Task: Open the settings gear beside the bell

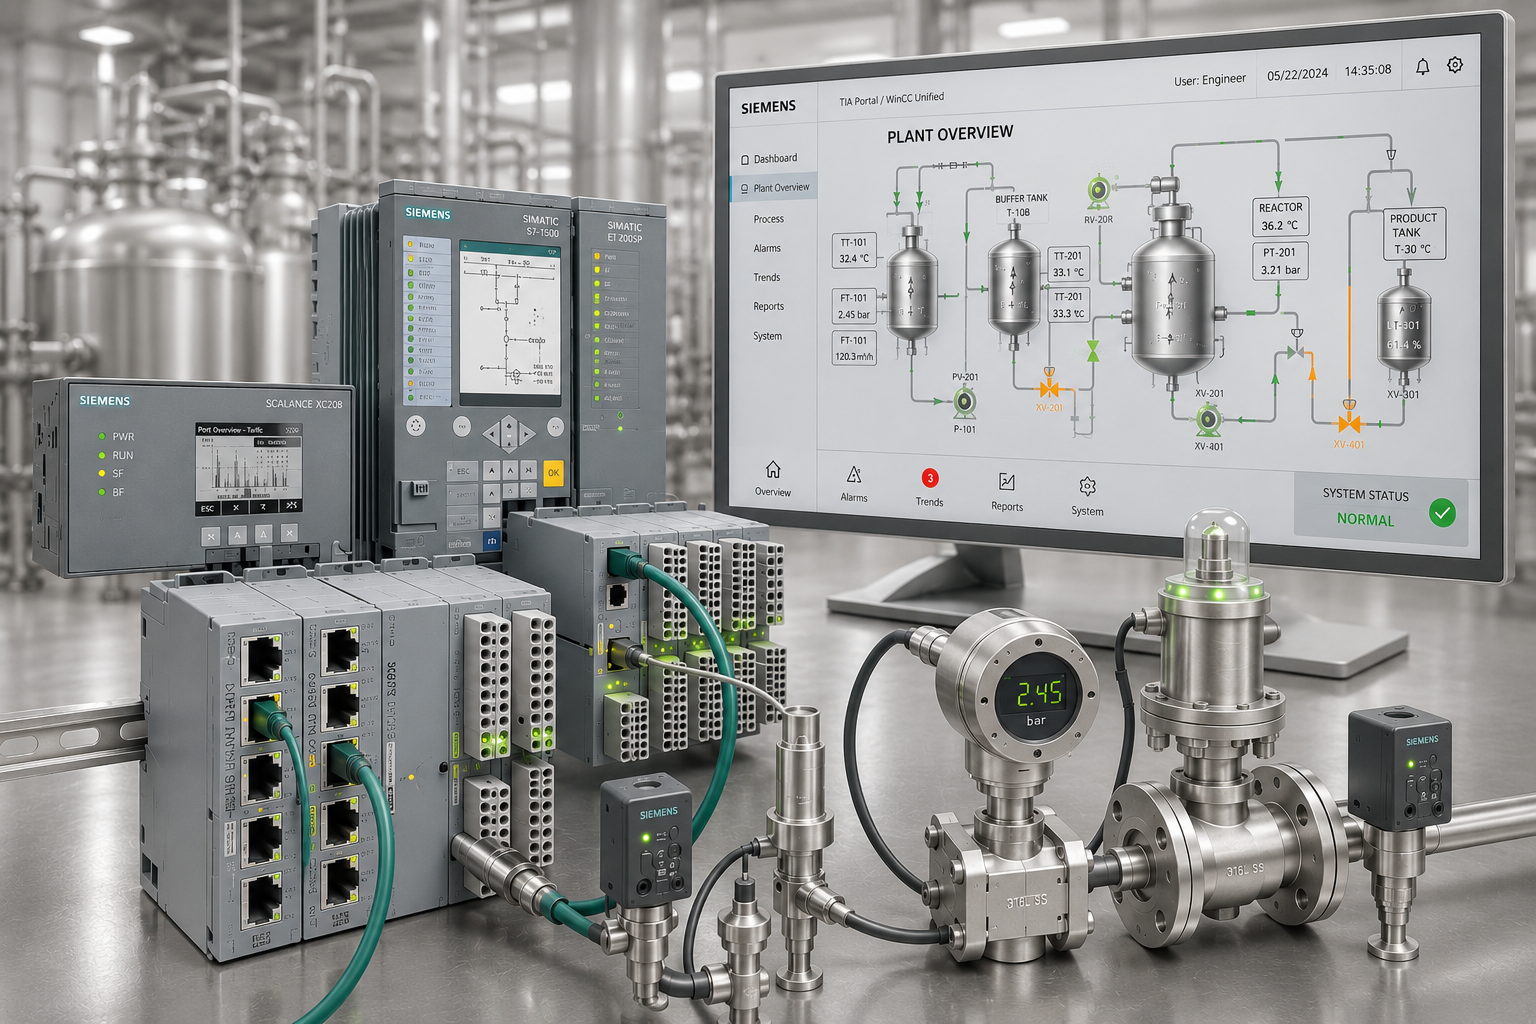Action: (1455, 65)
